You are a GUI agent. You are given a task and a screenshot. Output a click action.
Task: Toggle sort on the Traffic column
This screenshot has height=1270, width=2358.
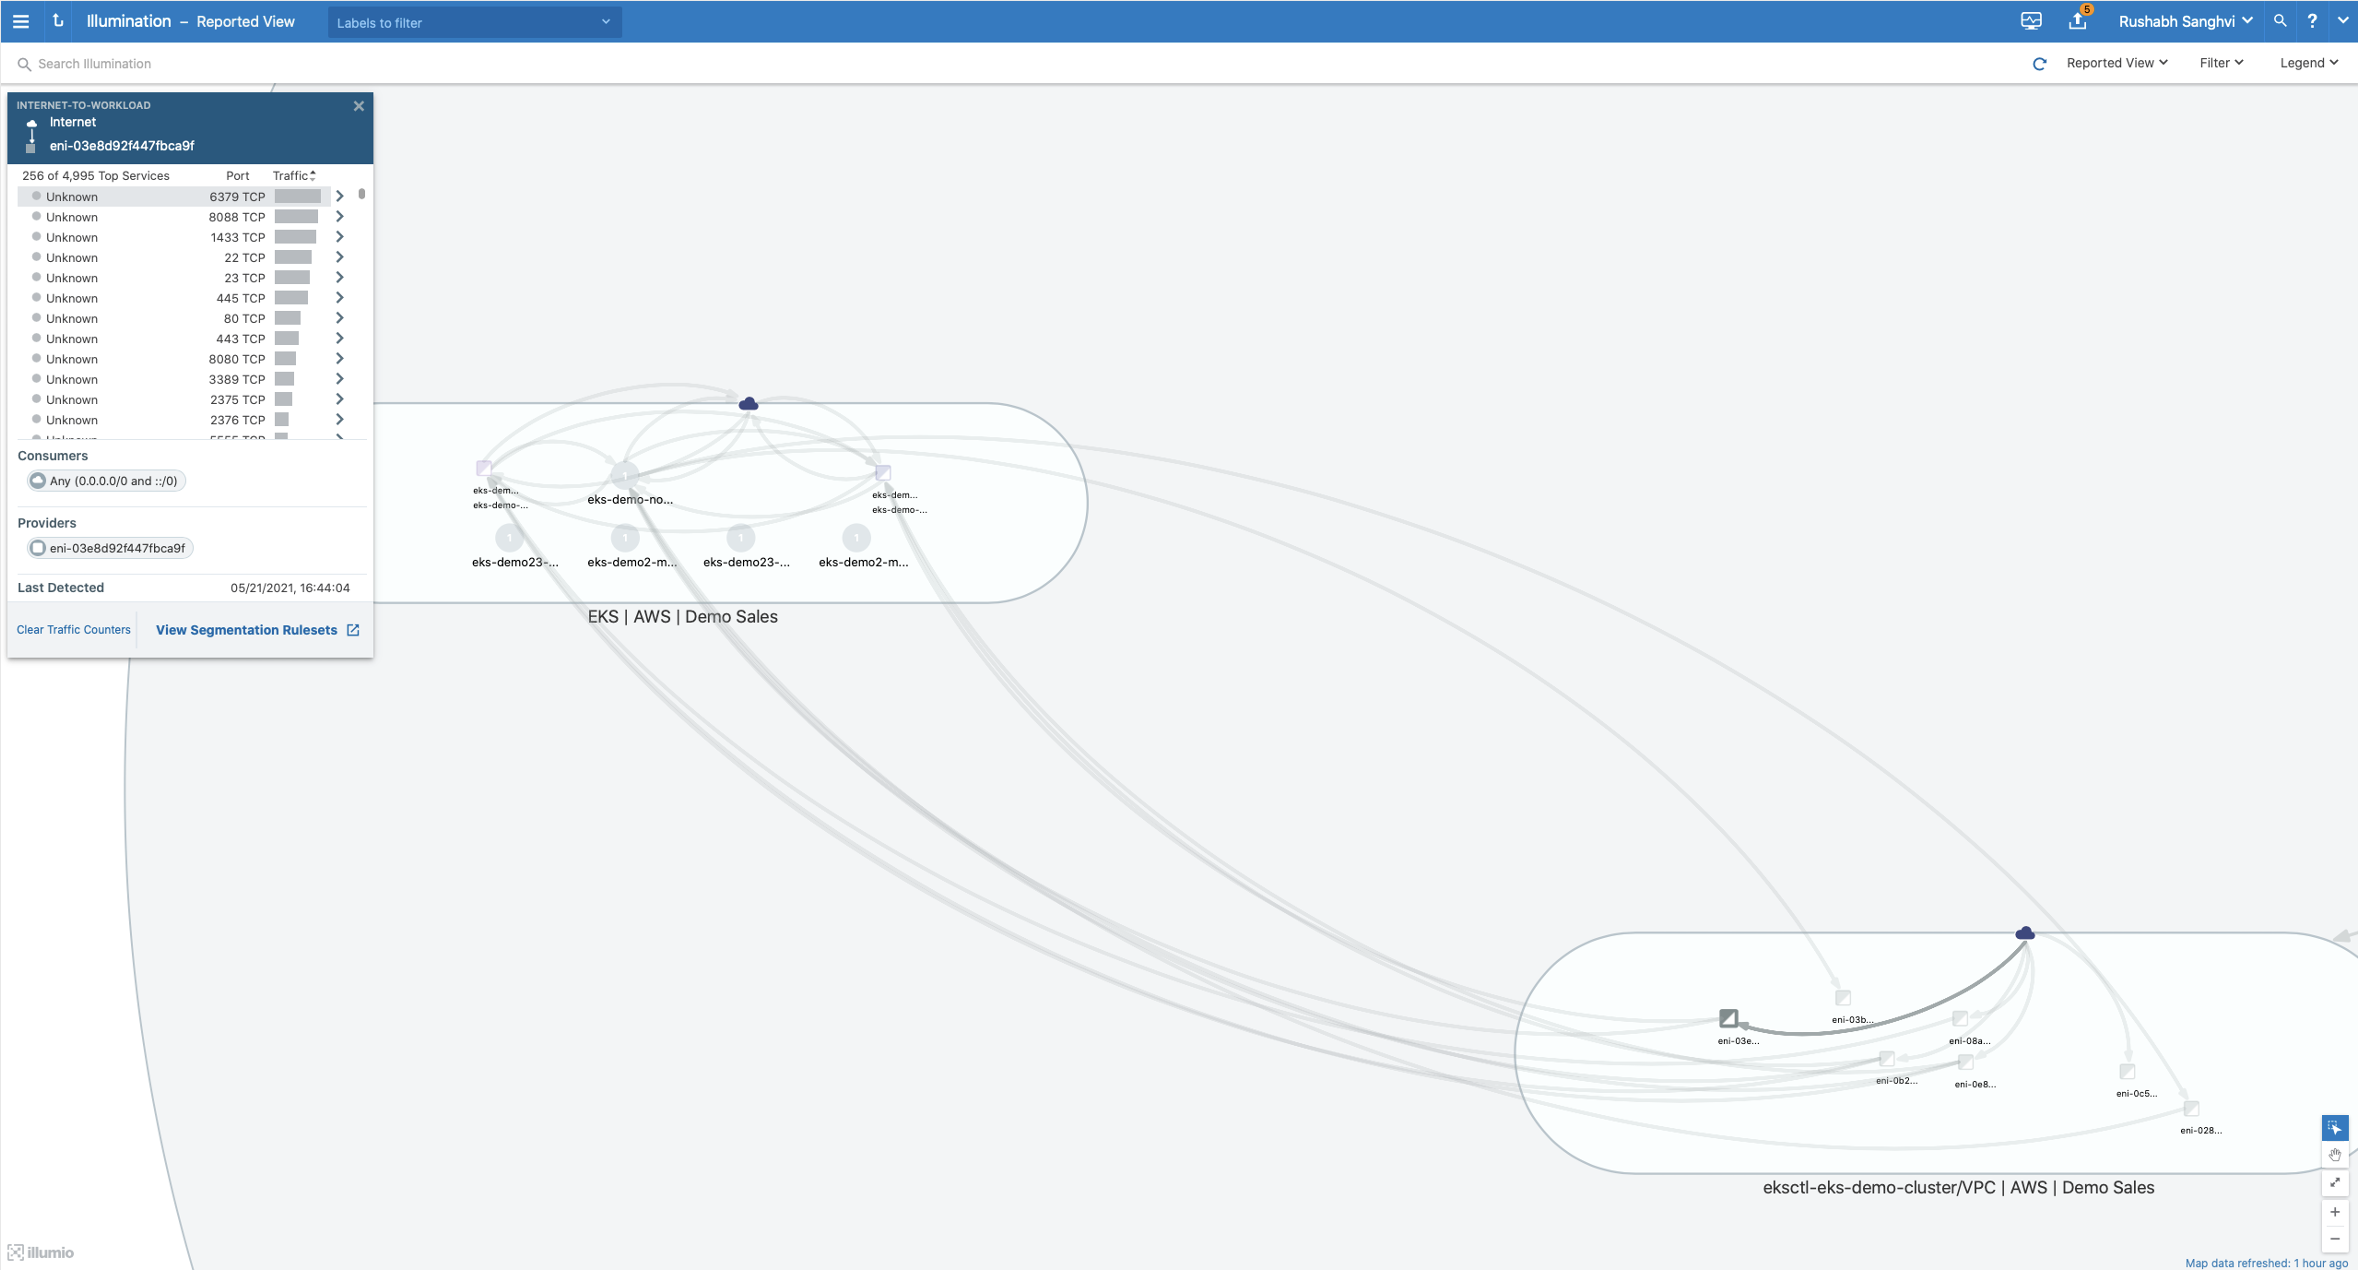click(294, 175)
